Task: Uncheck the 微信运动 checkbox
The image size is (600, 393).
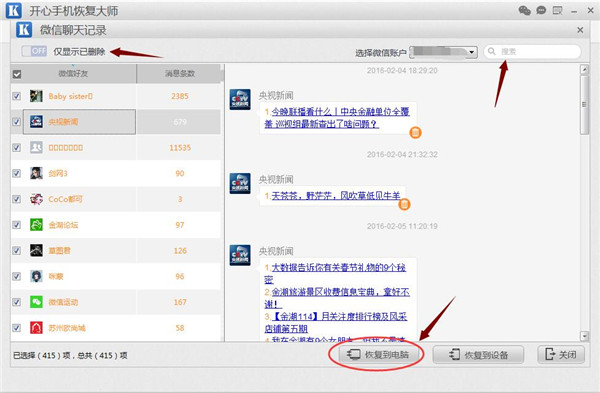Action: 16,302
